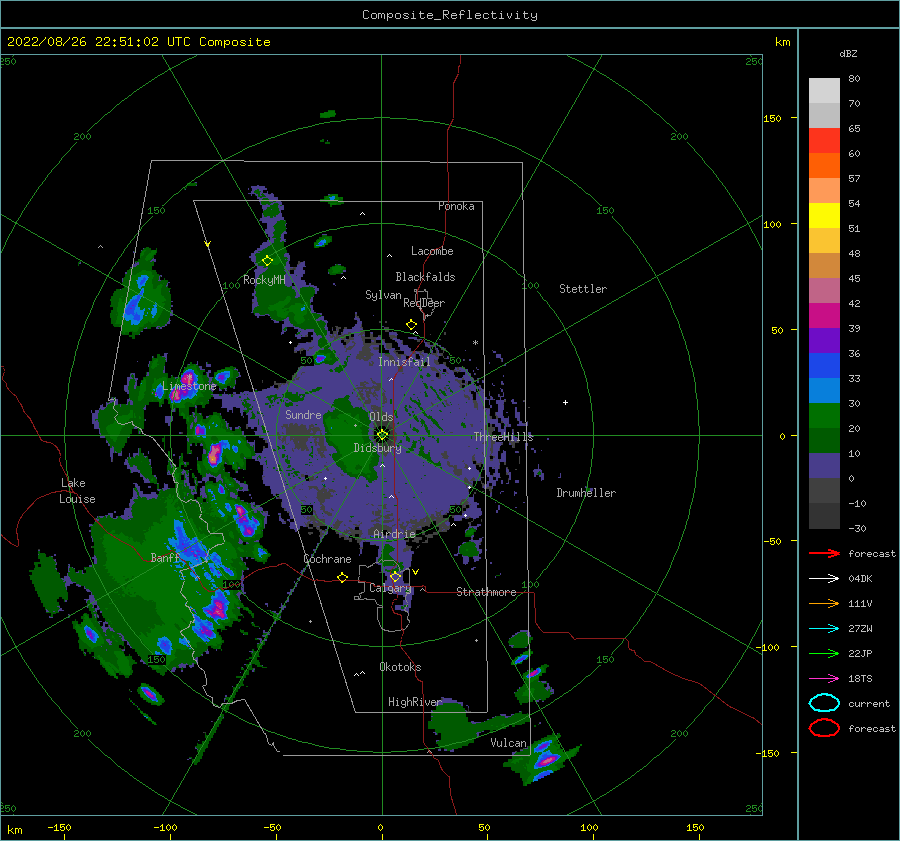This screenshot has width=900, height=841.
Task: Select the 65 dBZ red color swatch
Action: coord(824,141)
